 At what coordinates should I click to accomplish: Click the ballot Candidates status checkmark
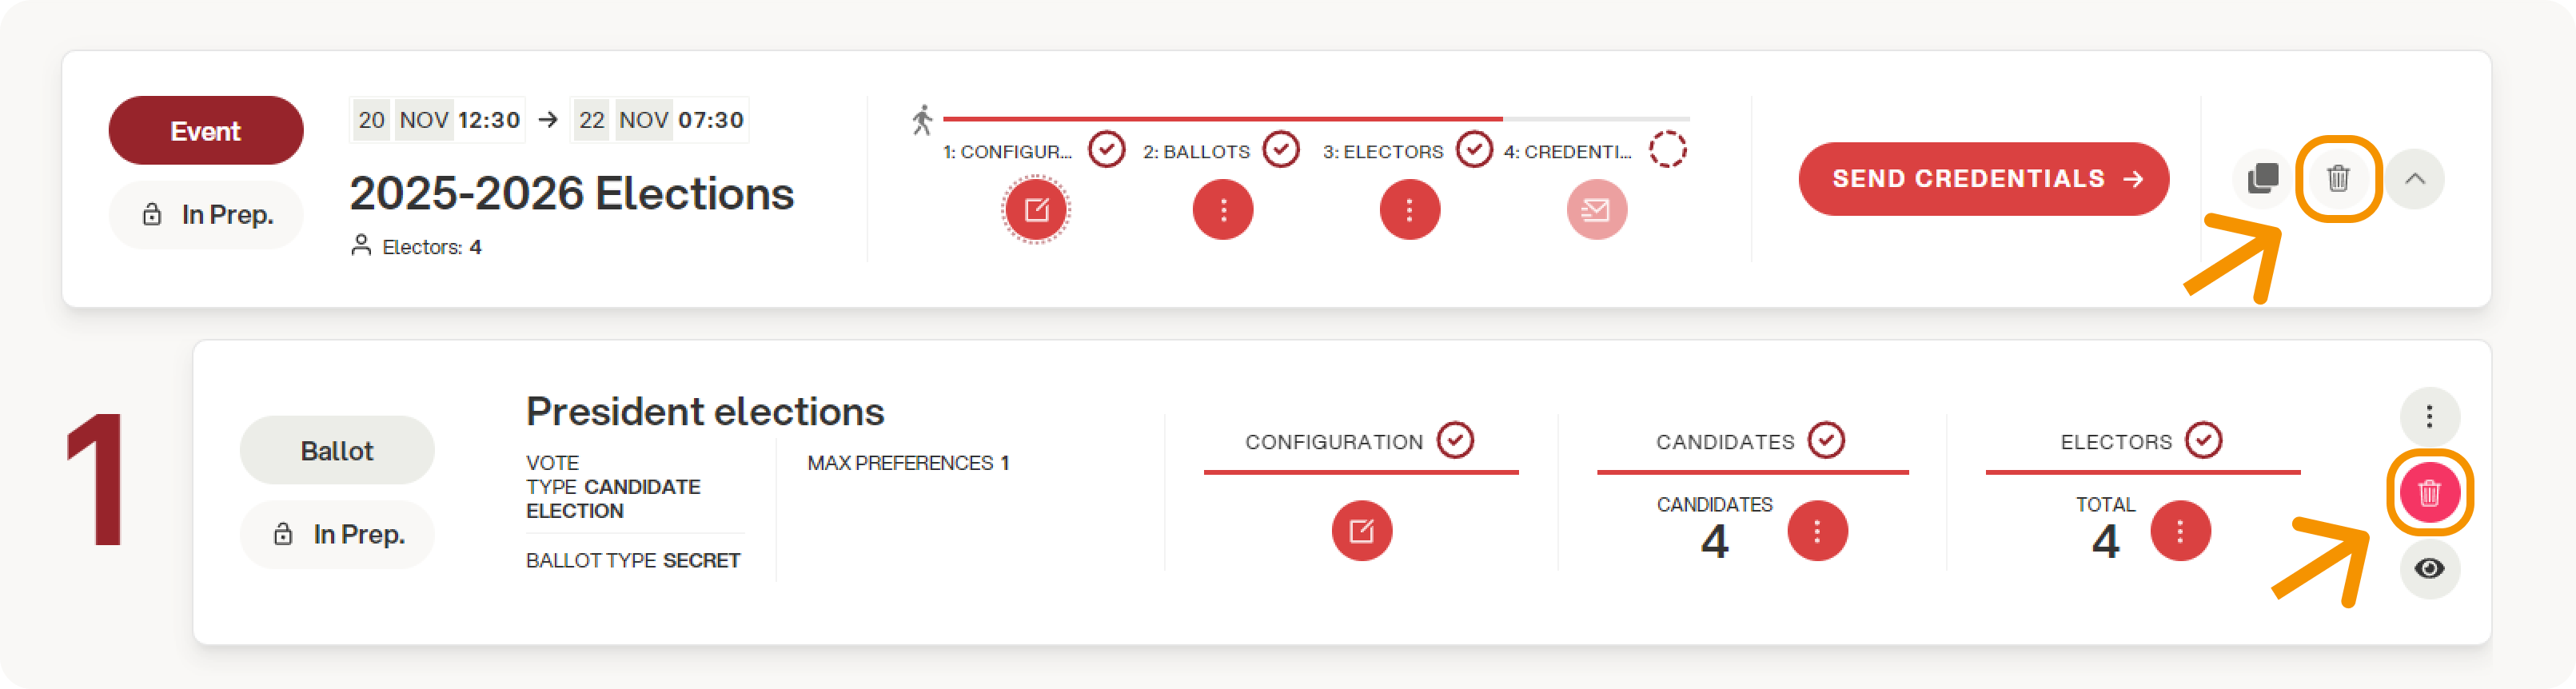pyautogui.click(x=1826, y=440)
